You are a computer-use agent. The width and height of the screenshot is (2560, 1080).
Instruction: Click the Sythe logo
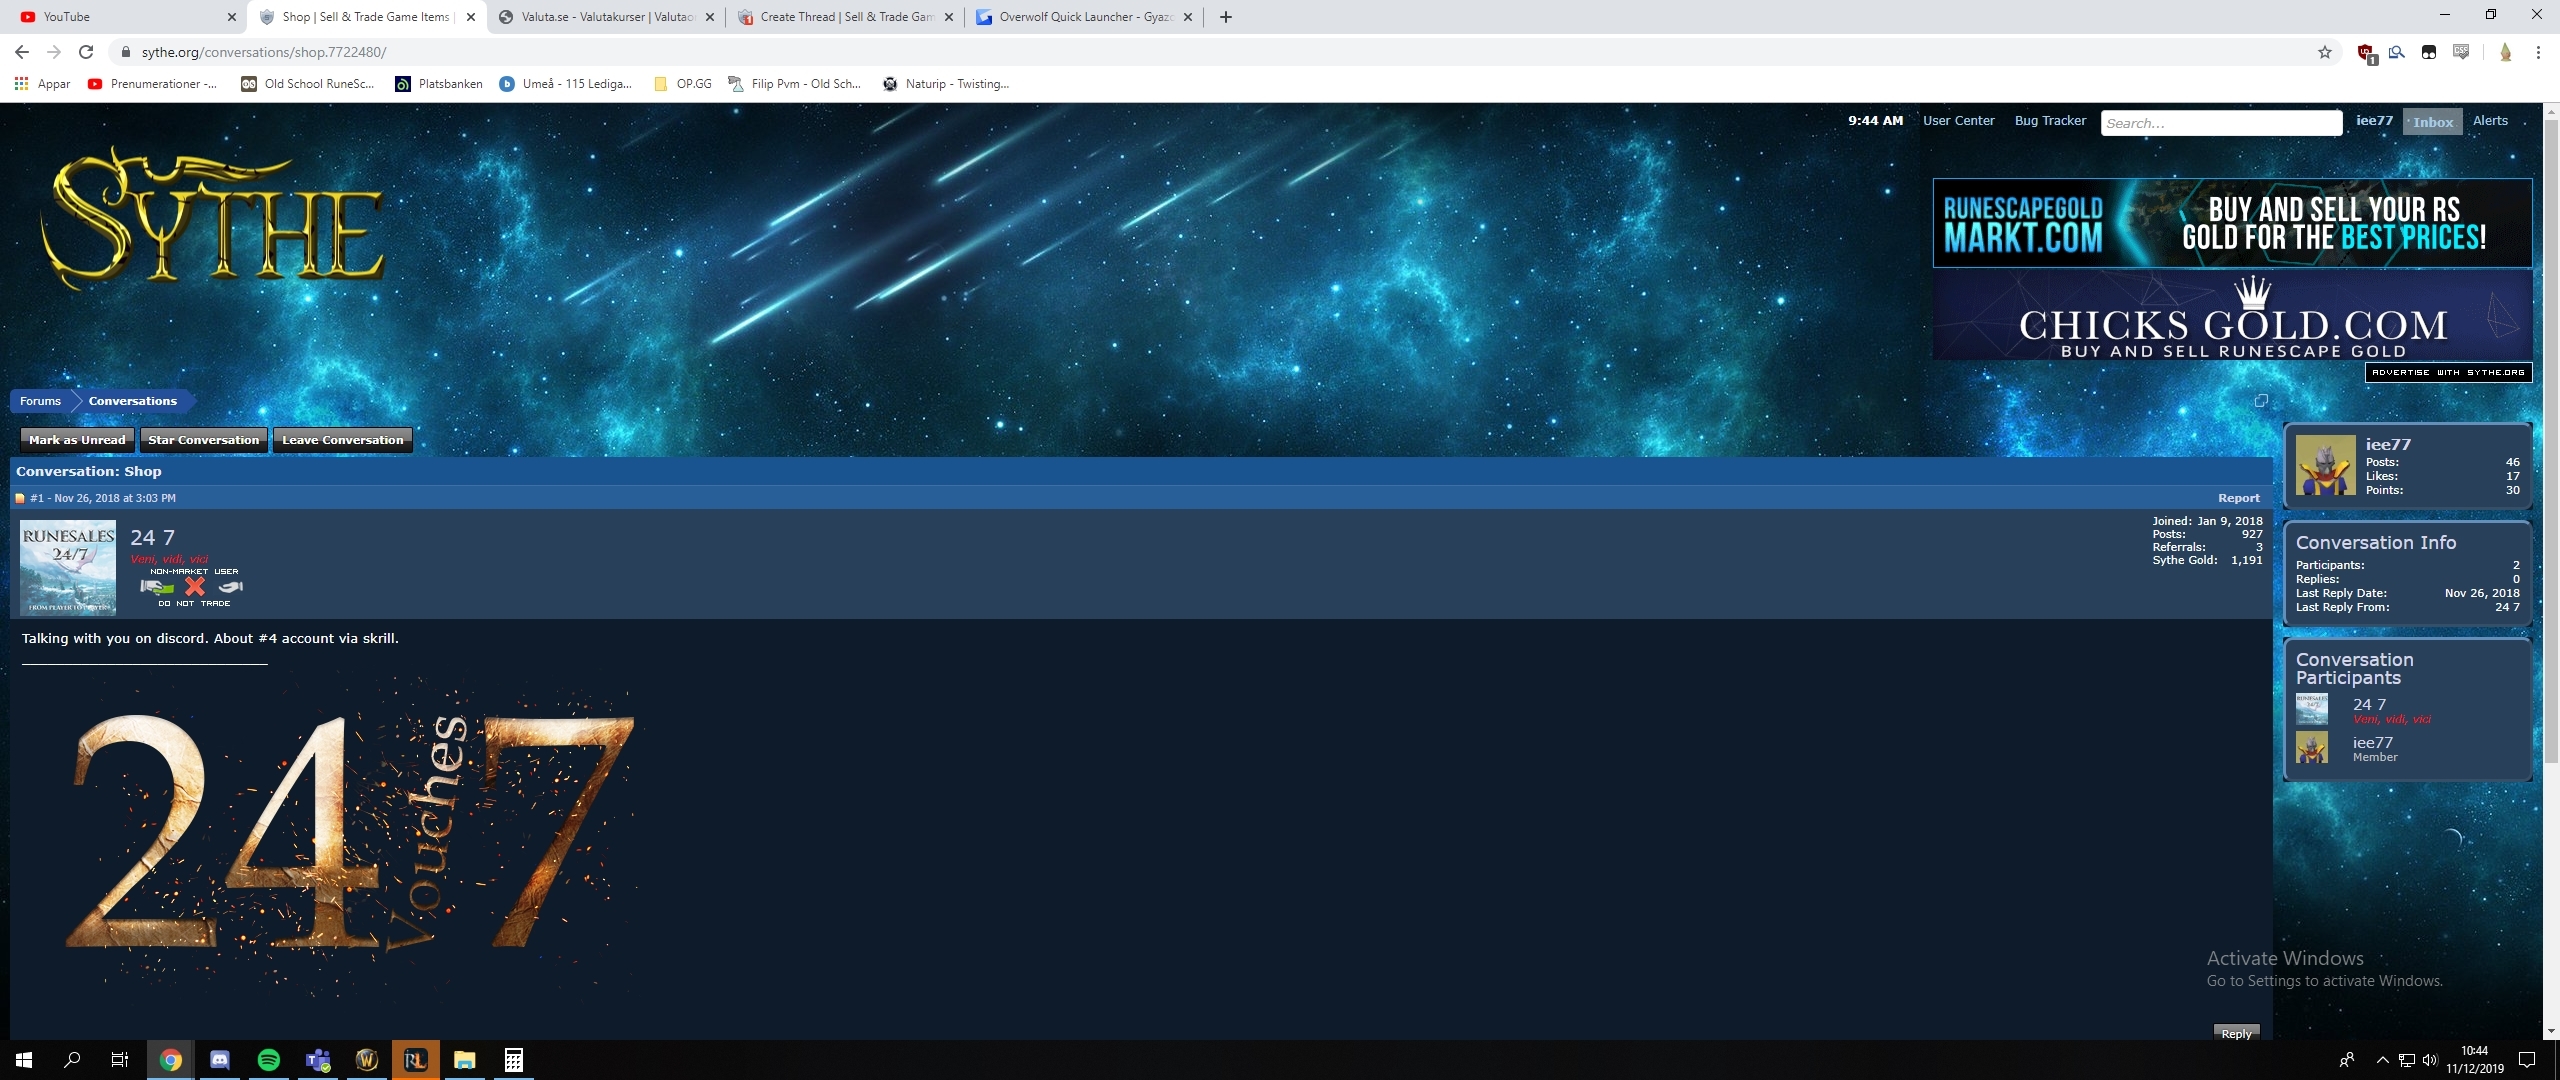[x=212, y=217]
